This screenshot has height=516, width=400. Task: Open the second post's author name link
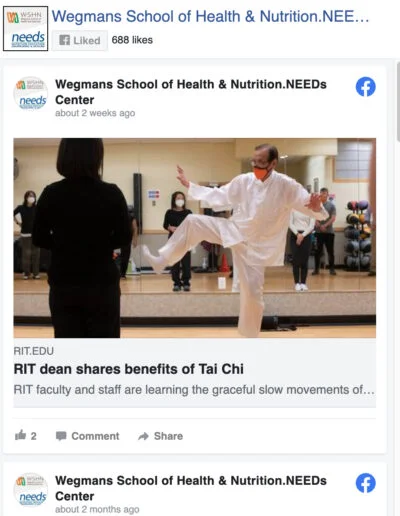(x=191, y=488)
